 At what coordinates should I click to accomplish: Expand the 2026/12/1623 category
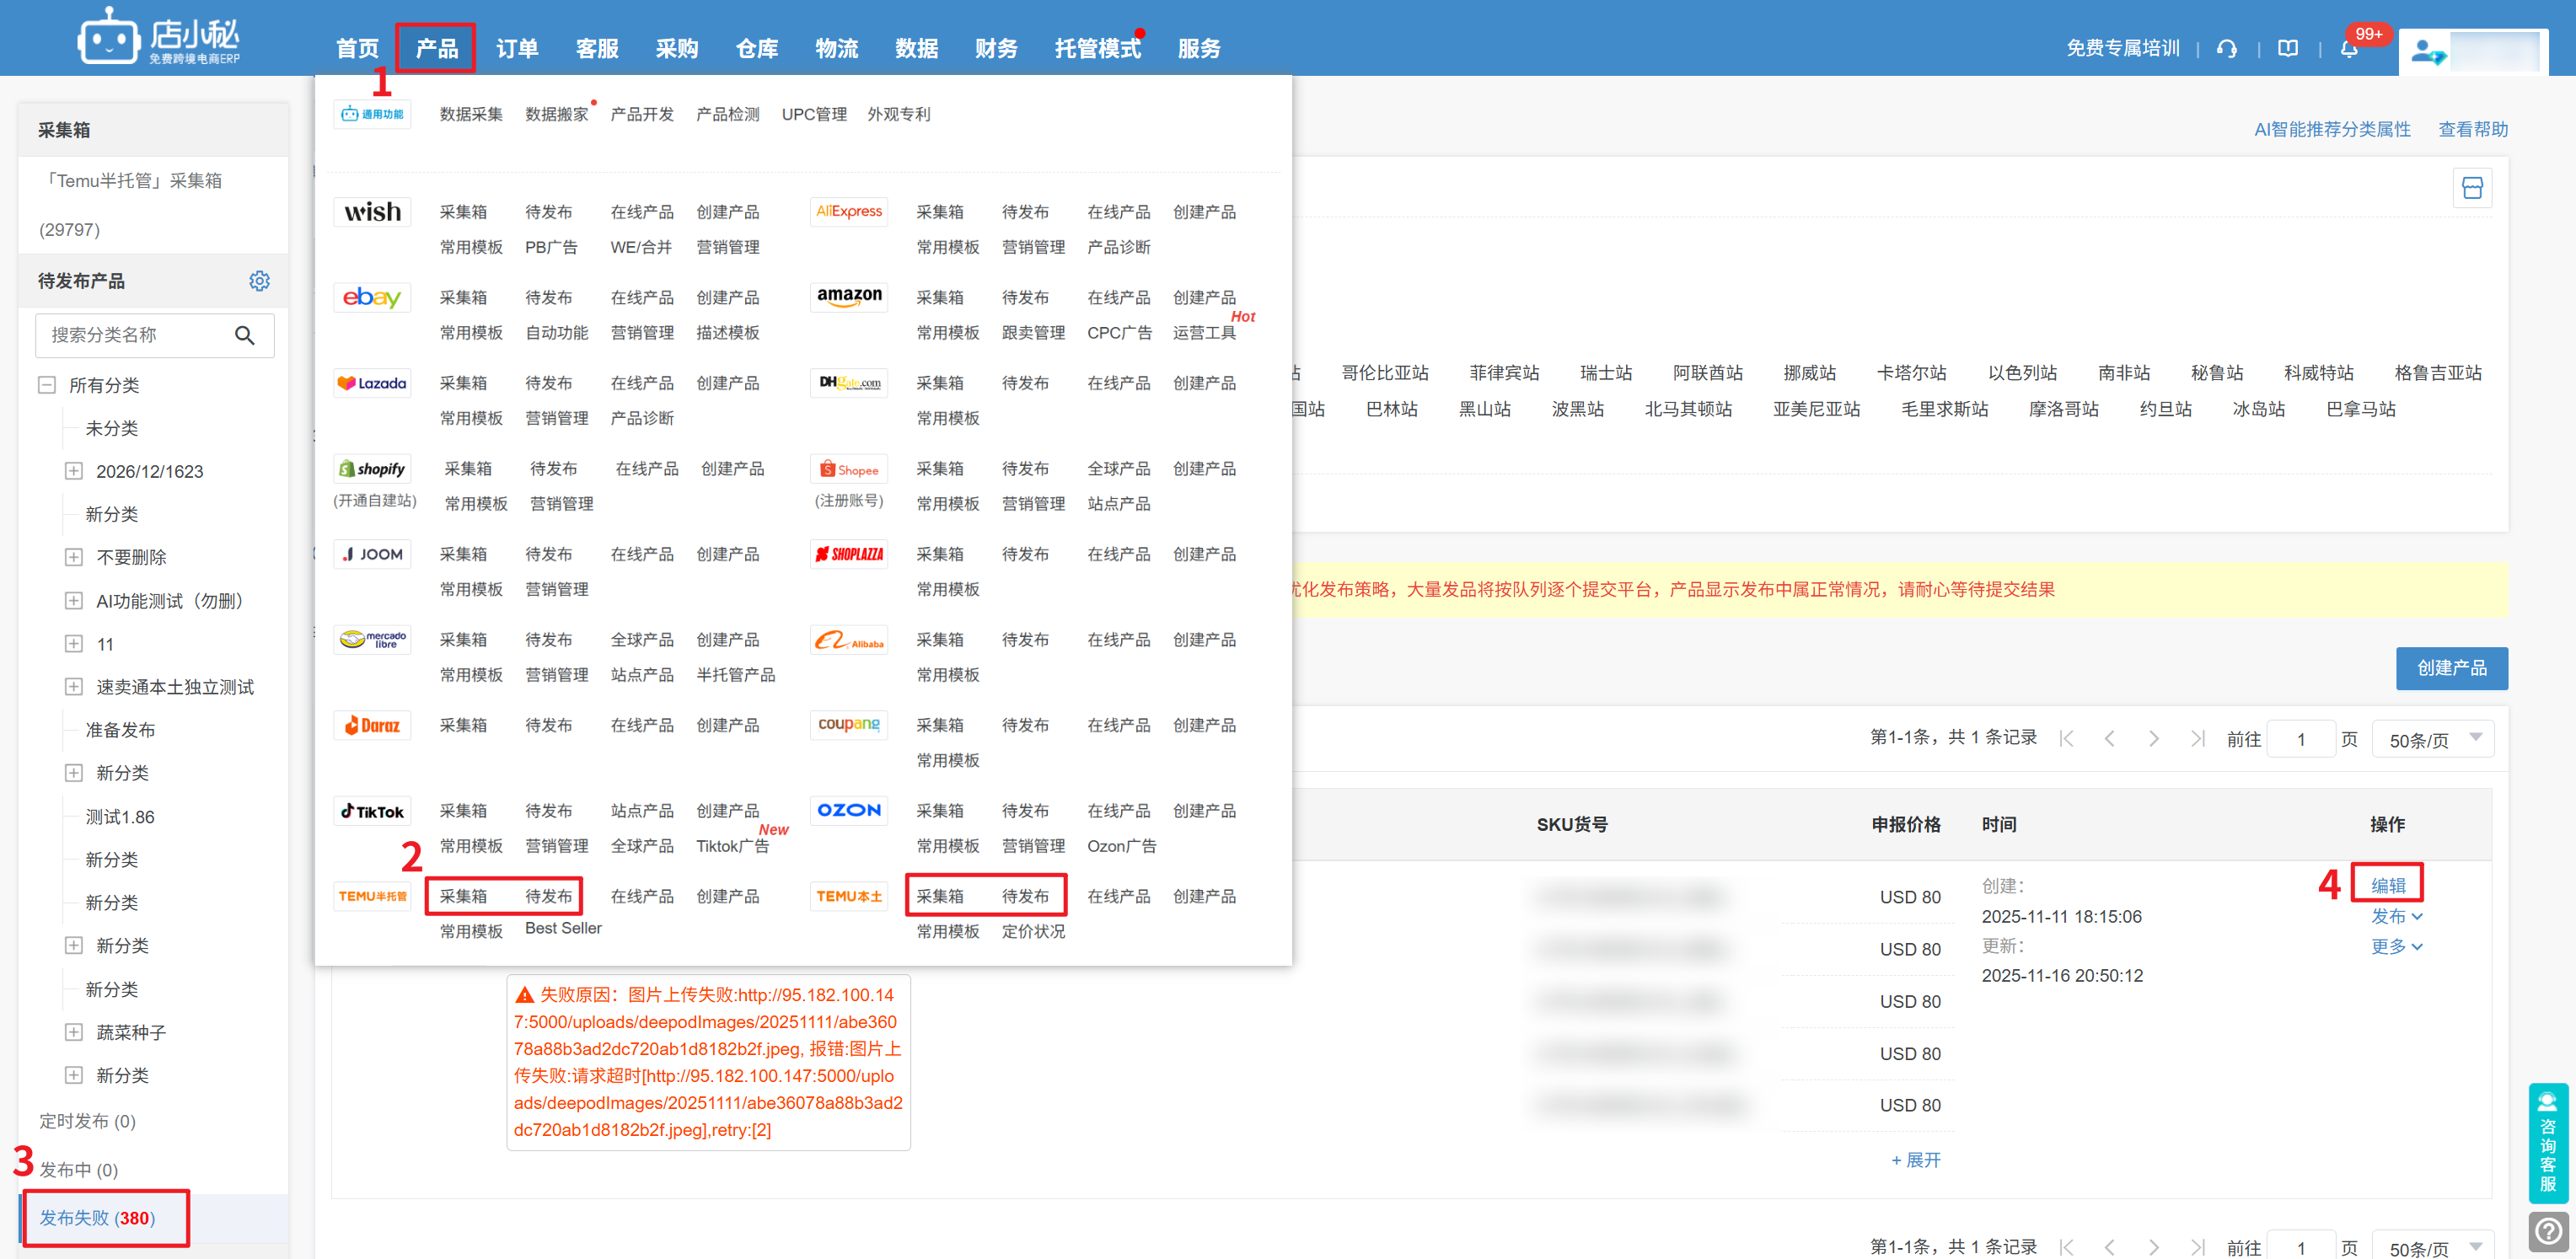point(73,471)
